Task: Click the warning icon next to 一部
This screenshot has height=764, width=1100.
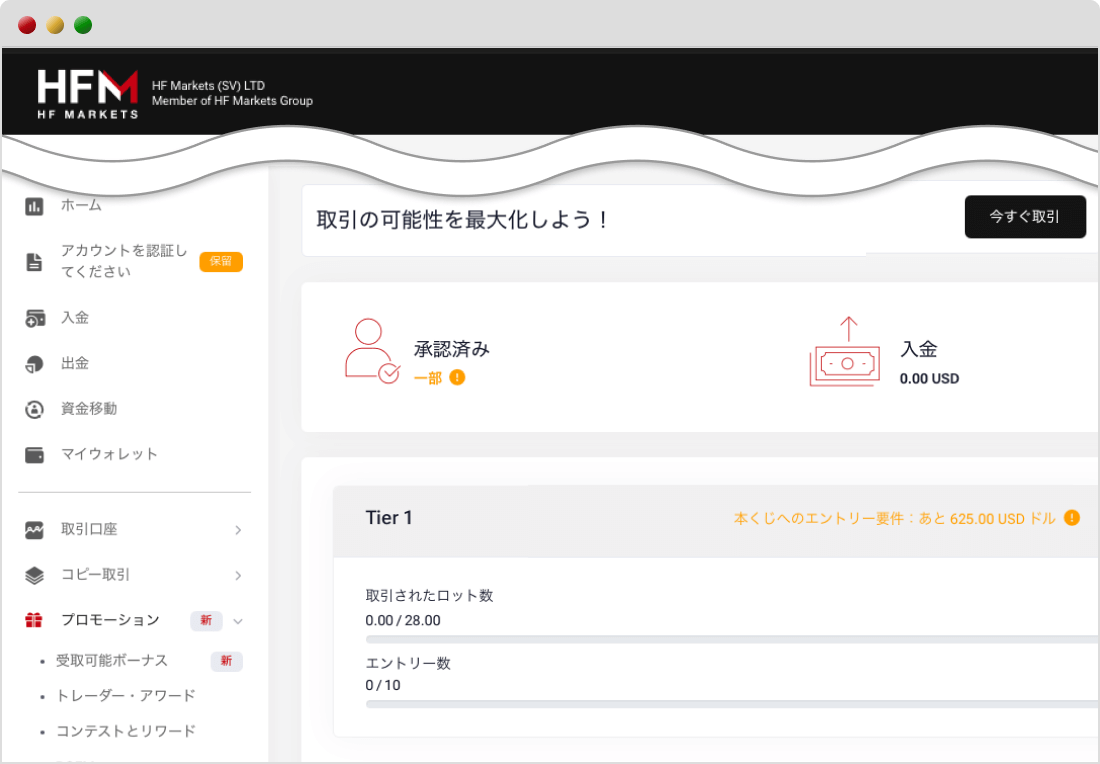Action: click(458, 380)
